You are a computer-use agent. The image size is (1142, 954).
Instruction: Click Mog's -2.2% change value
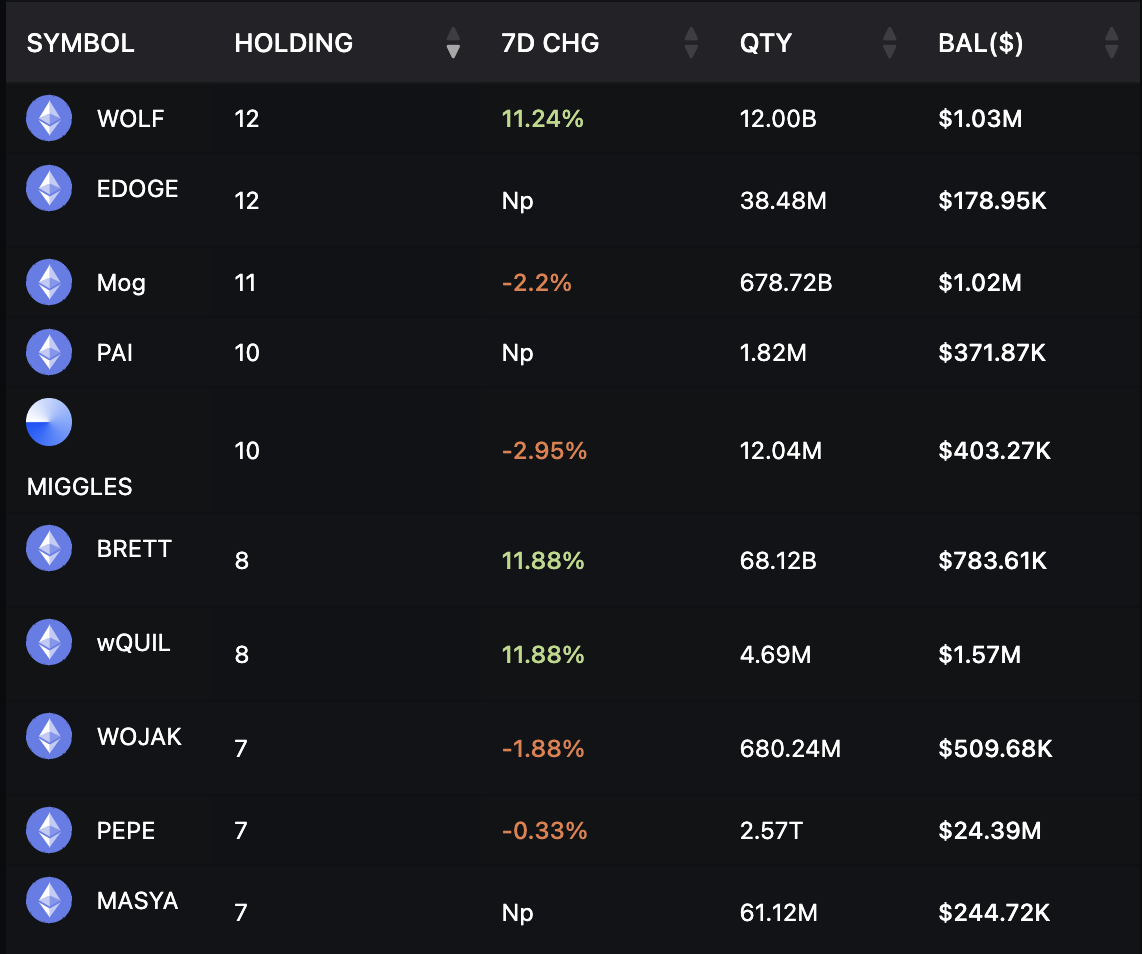click(x=537, y=282)
